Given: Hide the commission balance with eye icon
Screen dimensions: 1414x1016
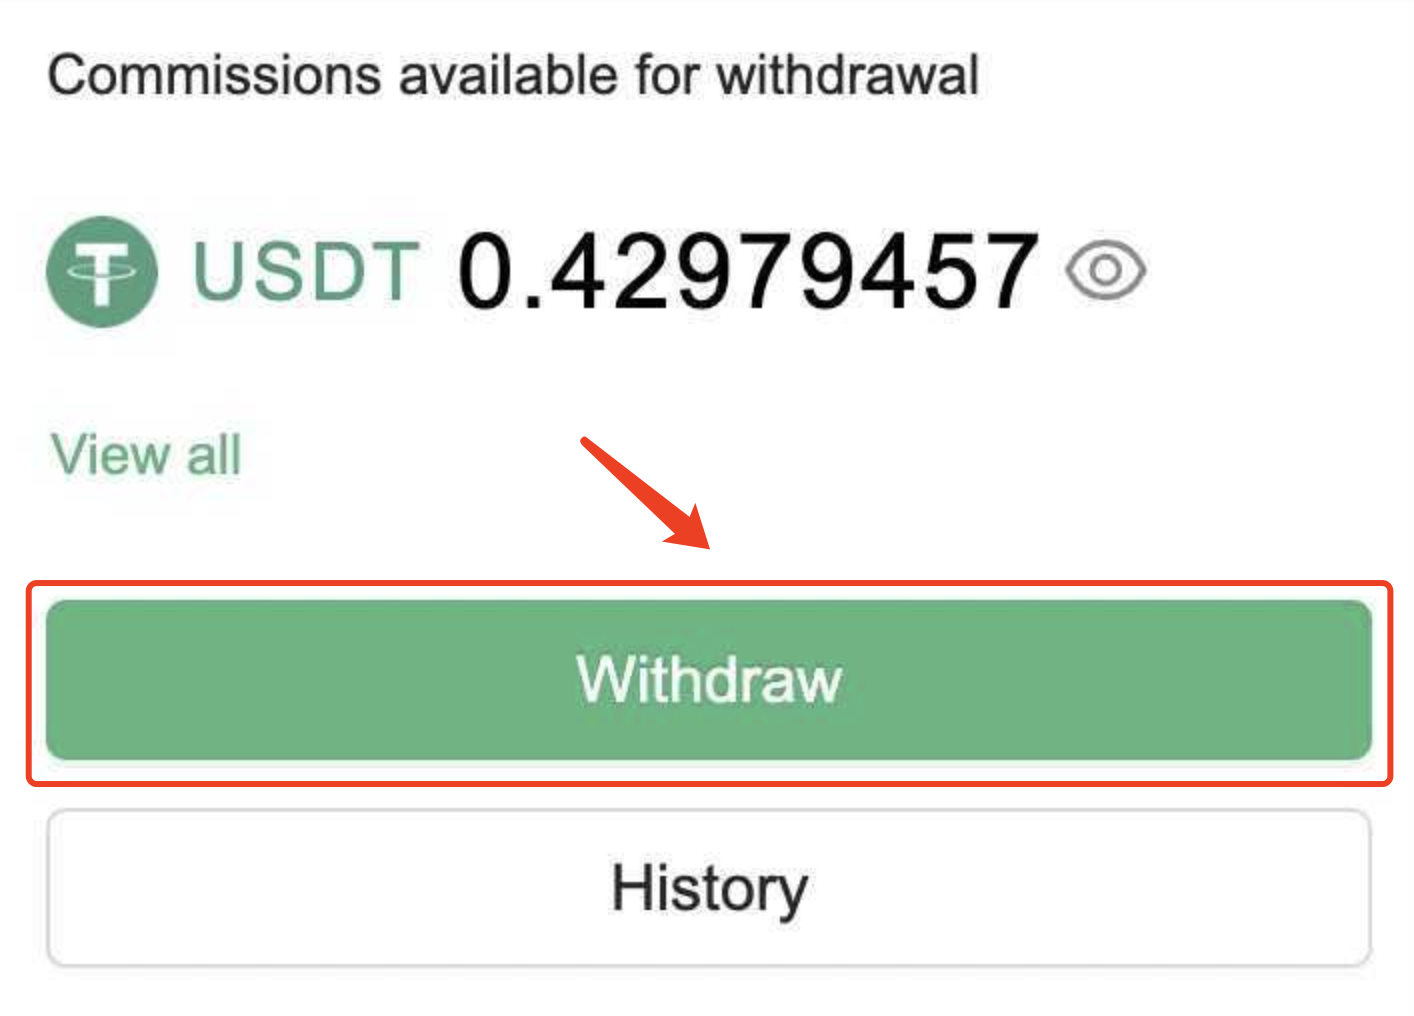Looking at the screenshot, I should click(1105, 271).
